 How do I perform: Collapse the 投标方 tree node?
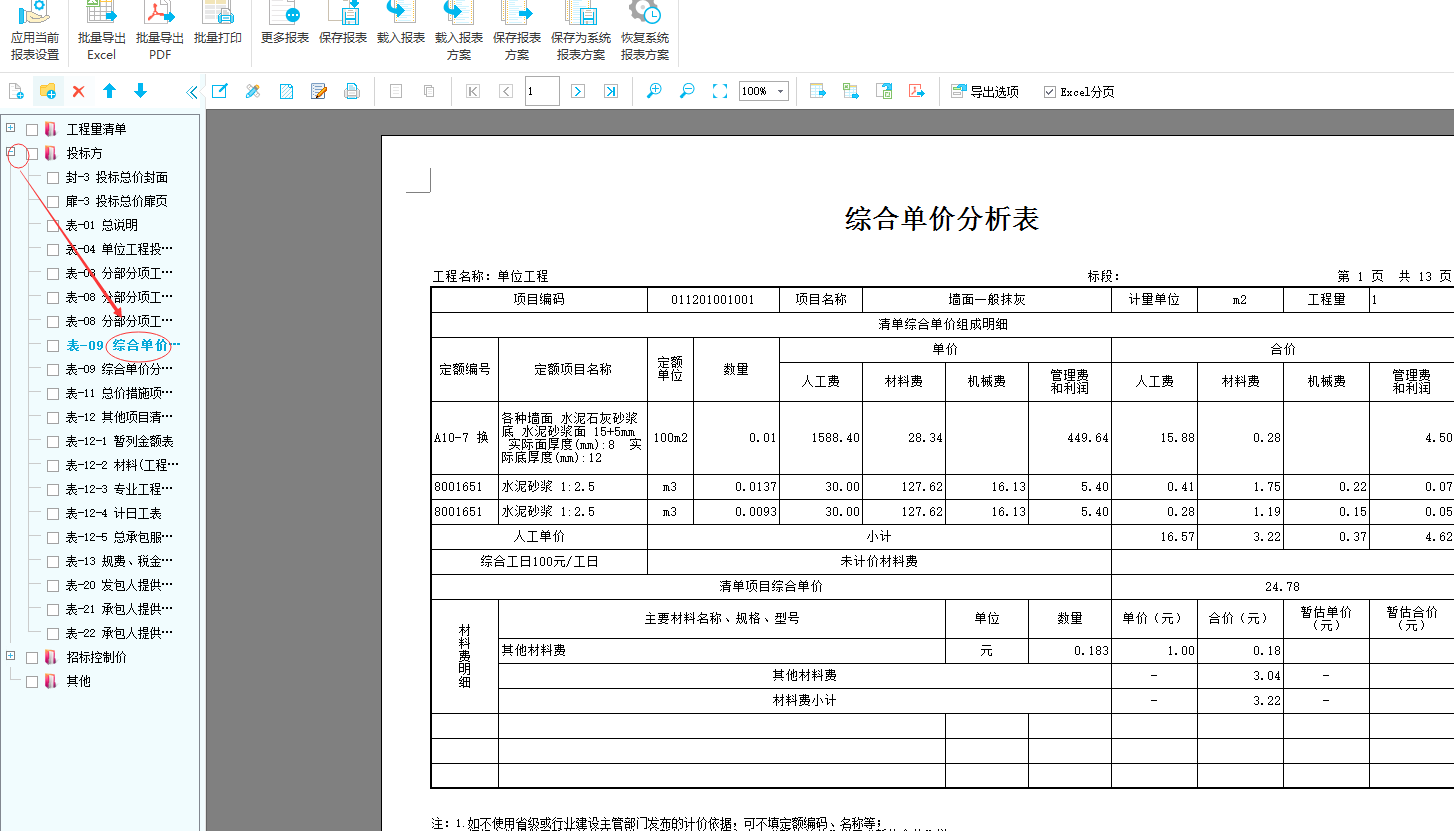click(11, 152)
